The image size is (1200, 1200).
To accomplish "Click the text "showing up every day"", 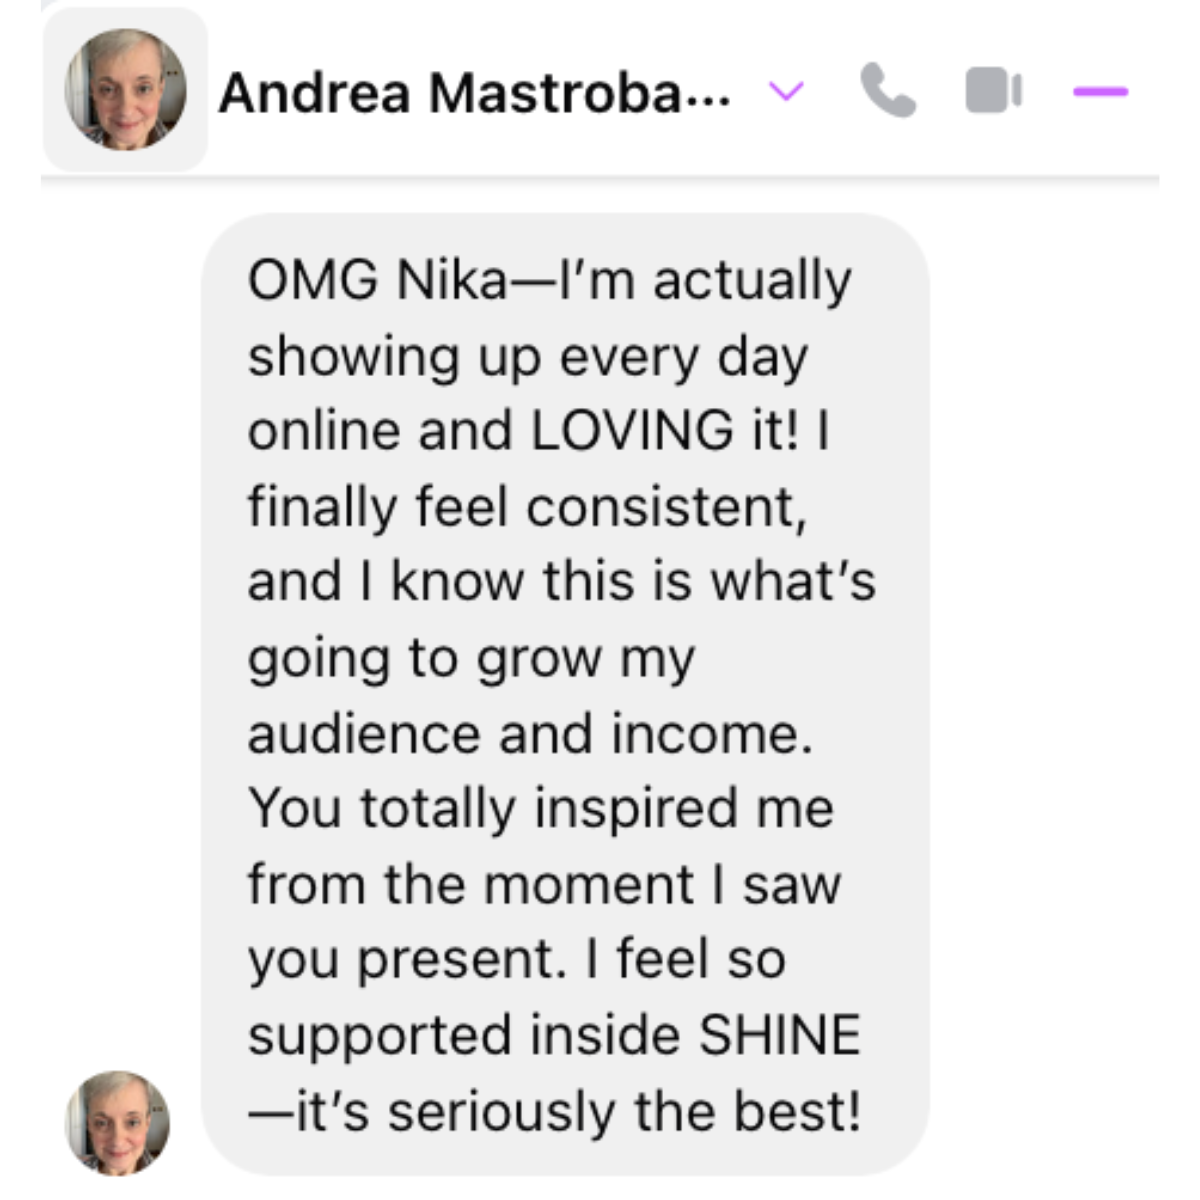I will 527,357.
